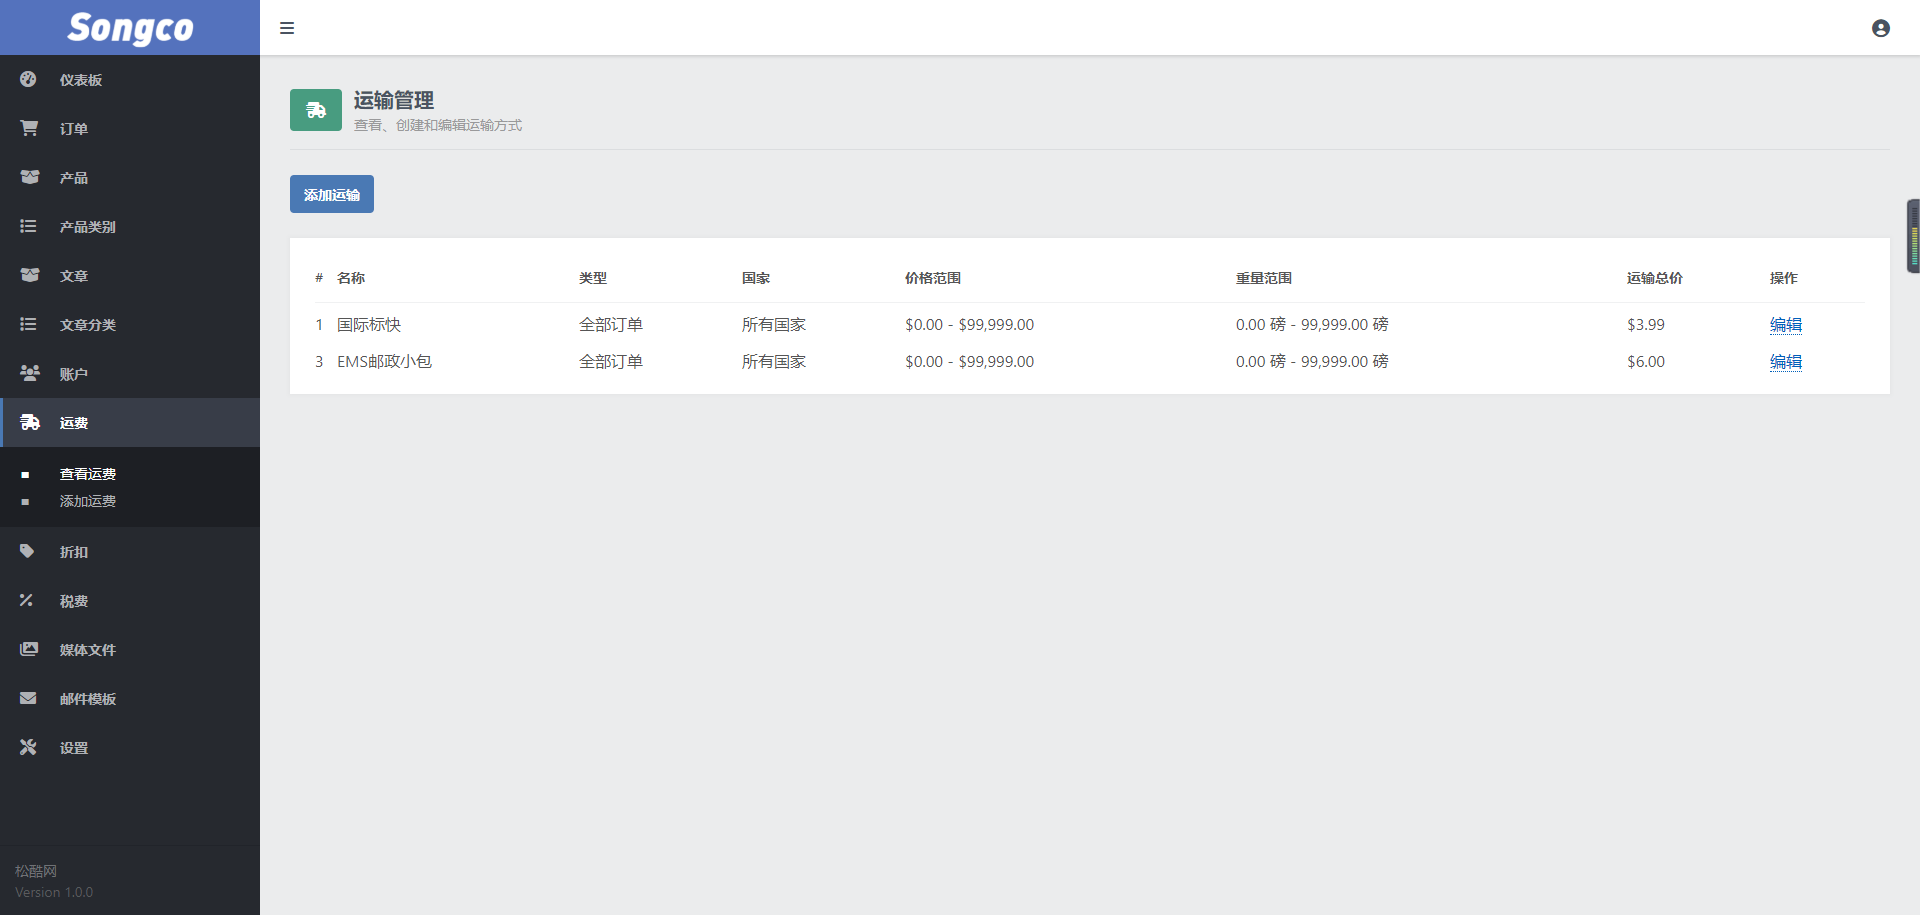
Task: Click the 运输管理 page title
Action: coord(394,100)
